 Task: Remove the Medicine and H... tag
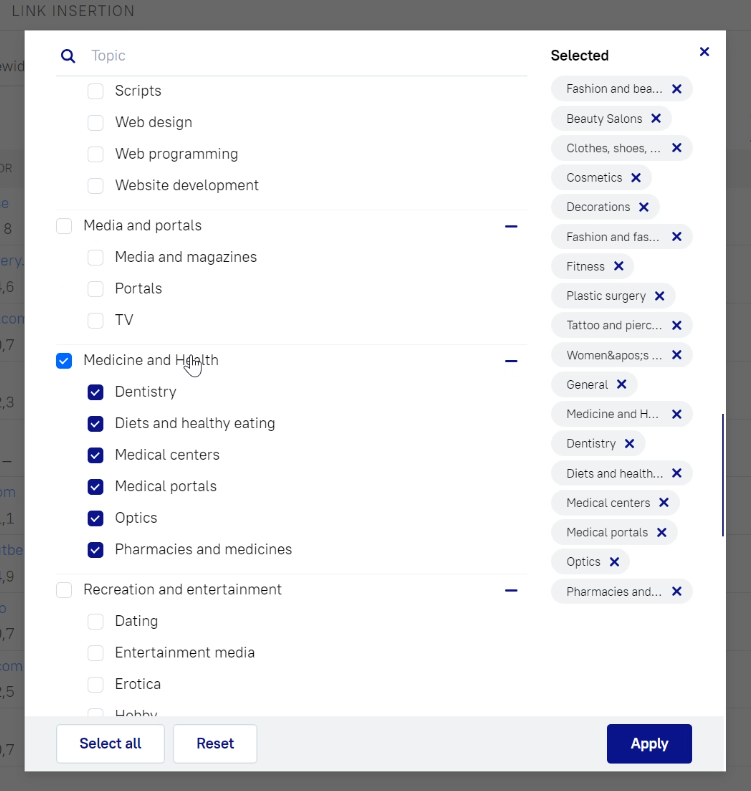pyautogui.click(x=677, y=414)
